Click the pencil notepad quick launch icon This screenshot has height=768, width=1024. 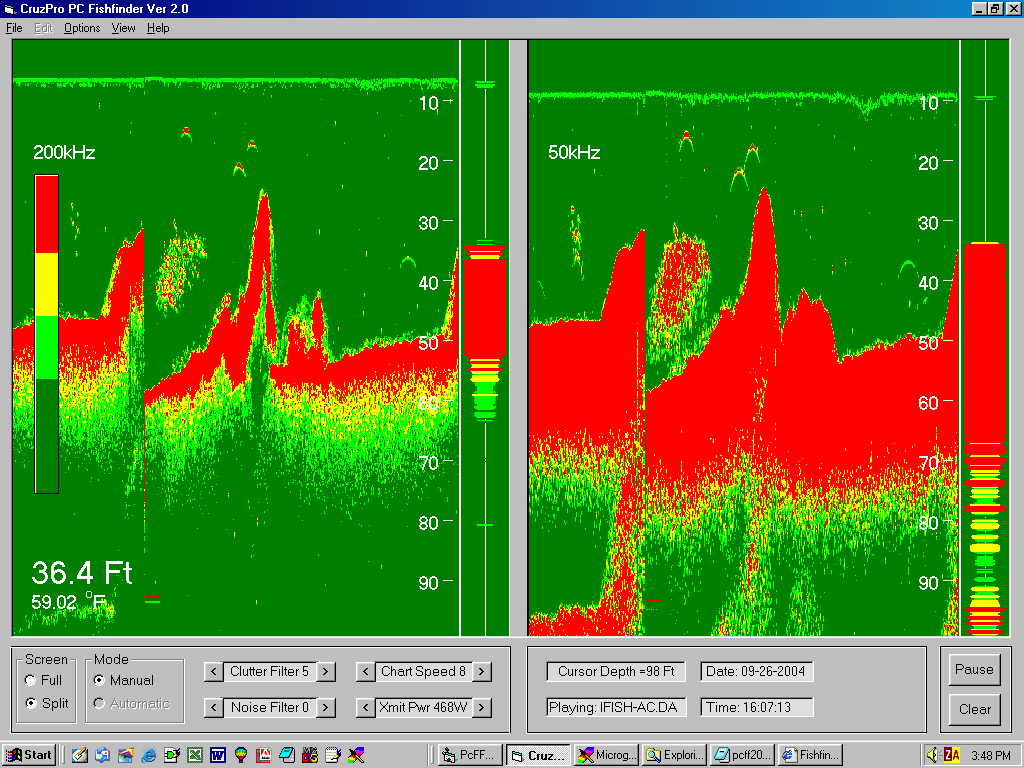coord(80,756)
